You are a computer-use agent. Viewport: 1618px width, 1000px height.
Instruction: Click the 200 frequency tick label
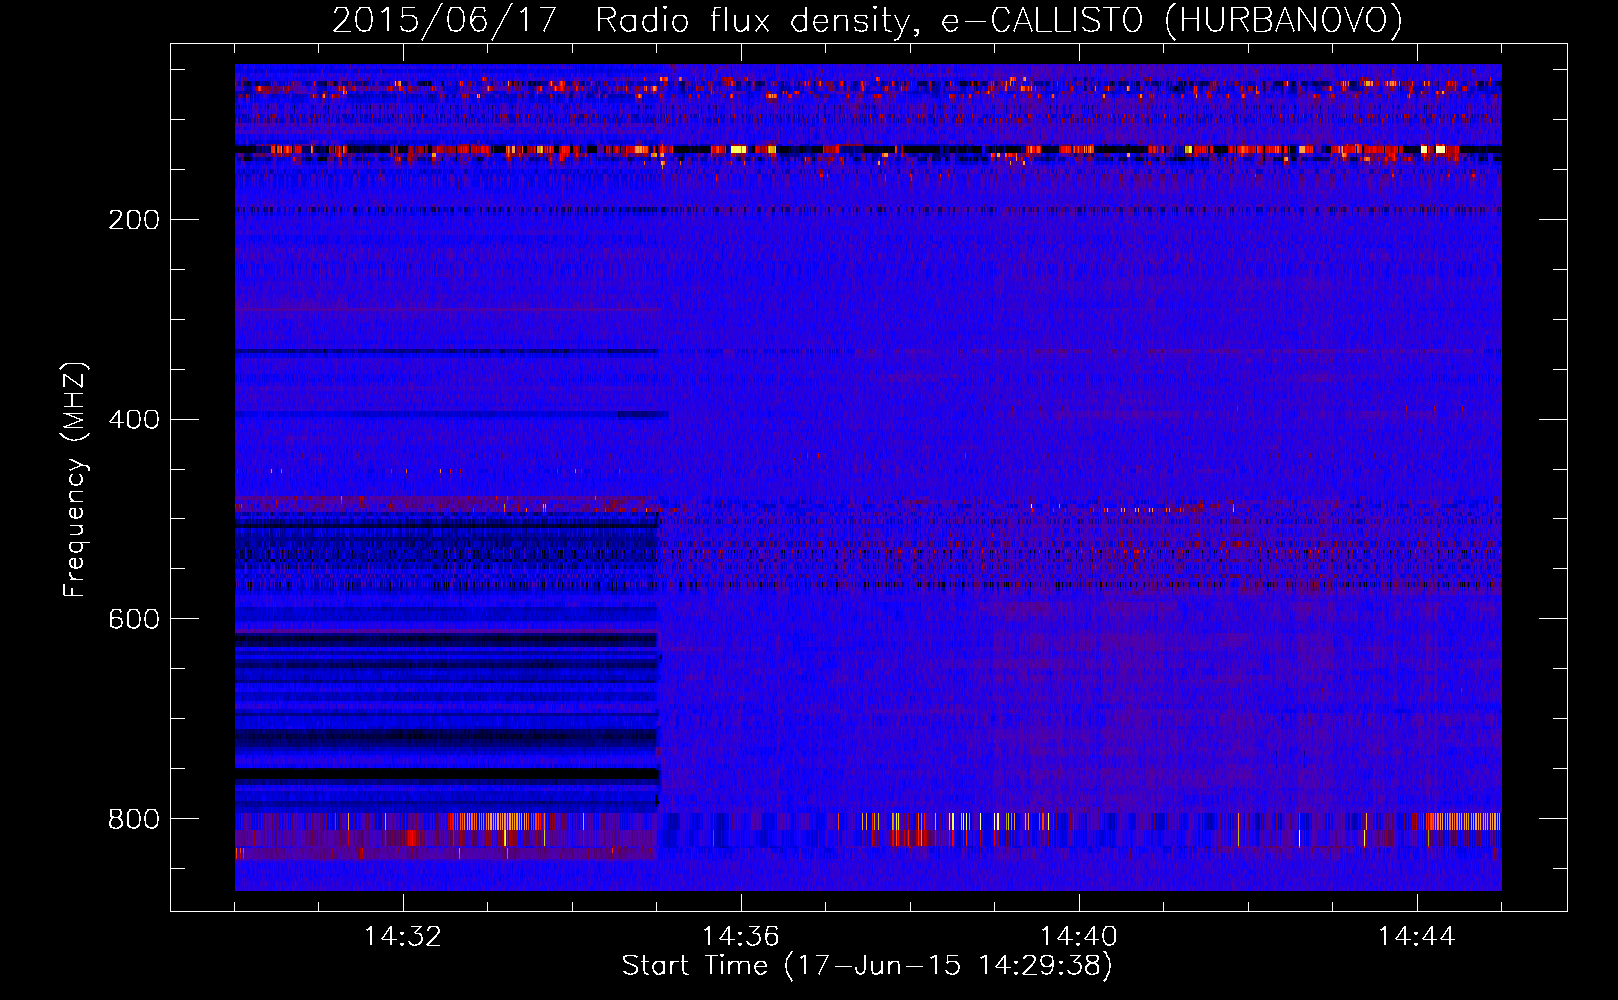(x=134, y=220)
